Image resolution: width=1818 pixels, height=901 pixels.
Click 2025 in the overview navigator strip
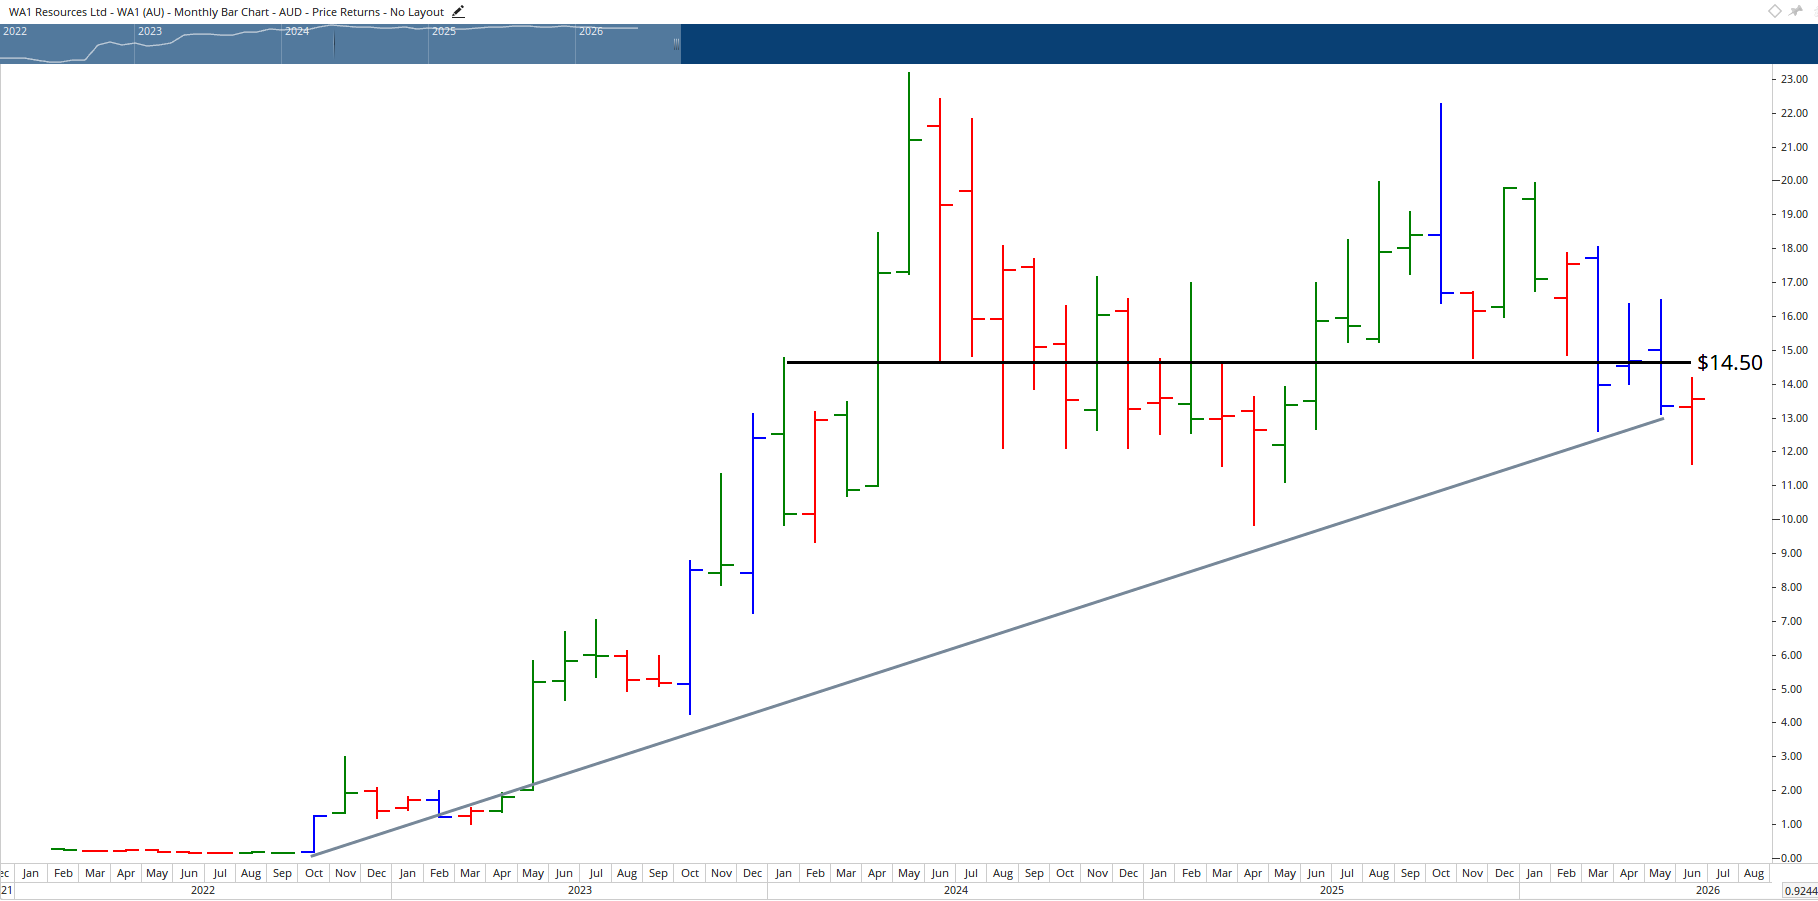click(444, 31)
